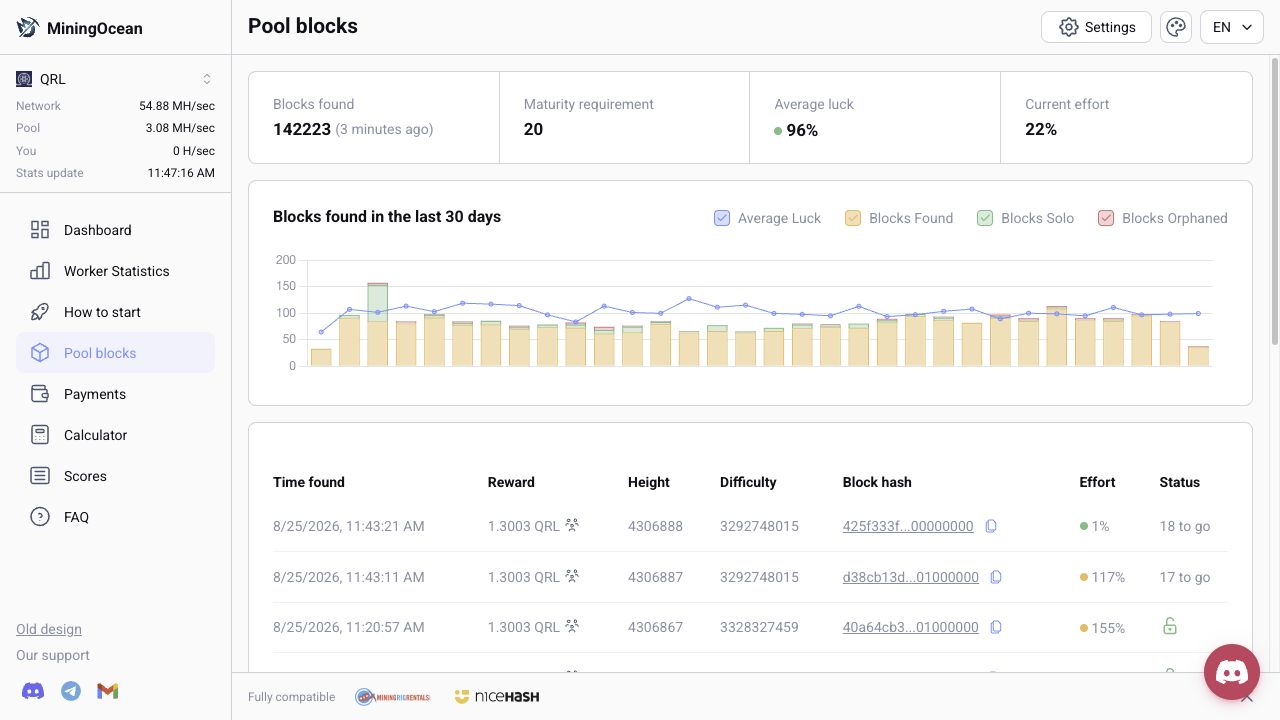Copy block hash d38cb13d...01000000

(x=996, y=577)
